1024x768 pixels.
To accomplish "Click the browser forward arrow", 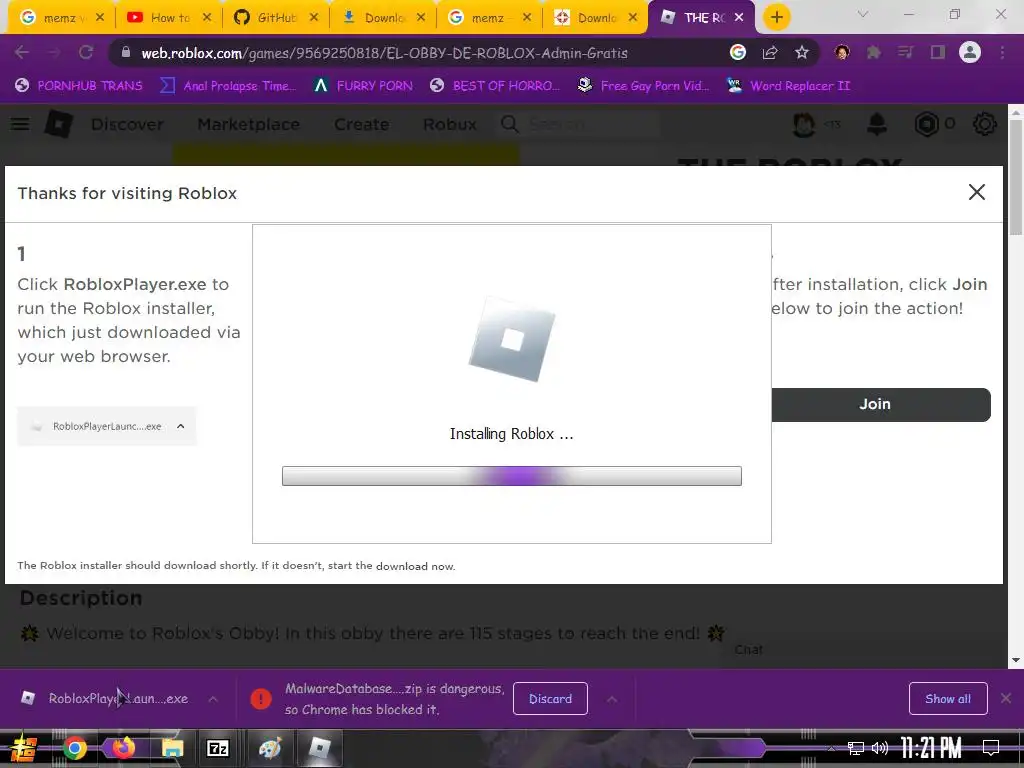I will 54,53.
